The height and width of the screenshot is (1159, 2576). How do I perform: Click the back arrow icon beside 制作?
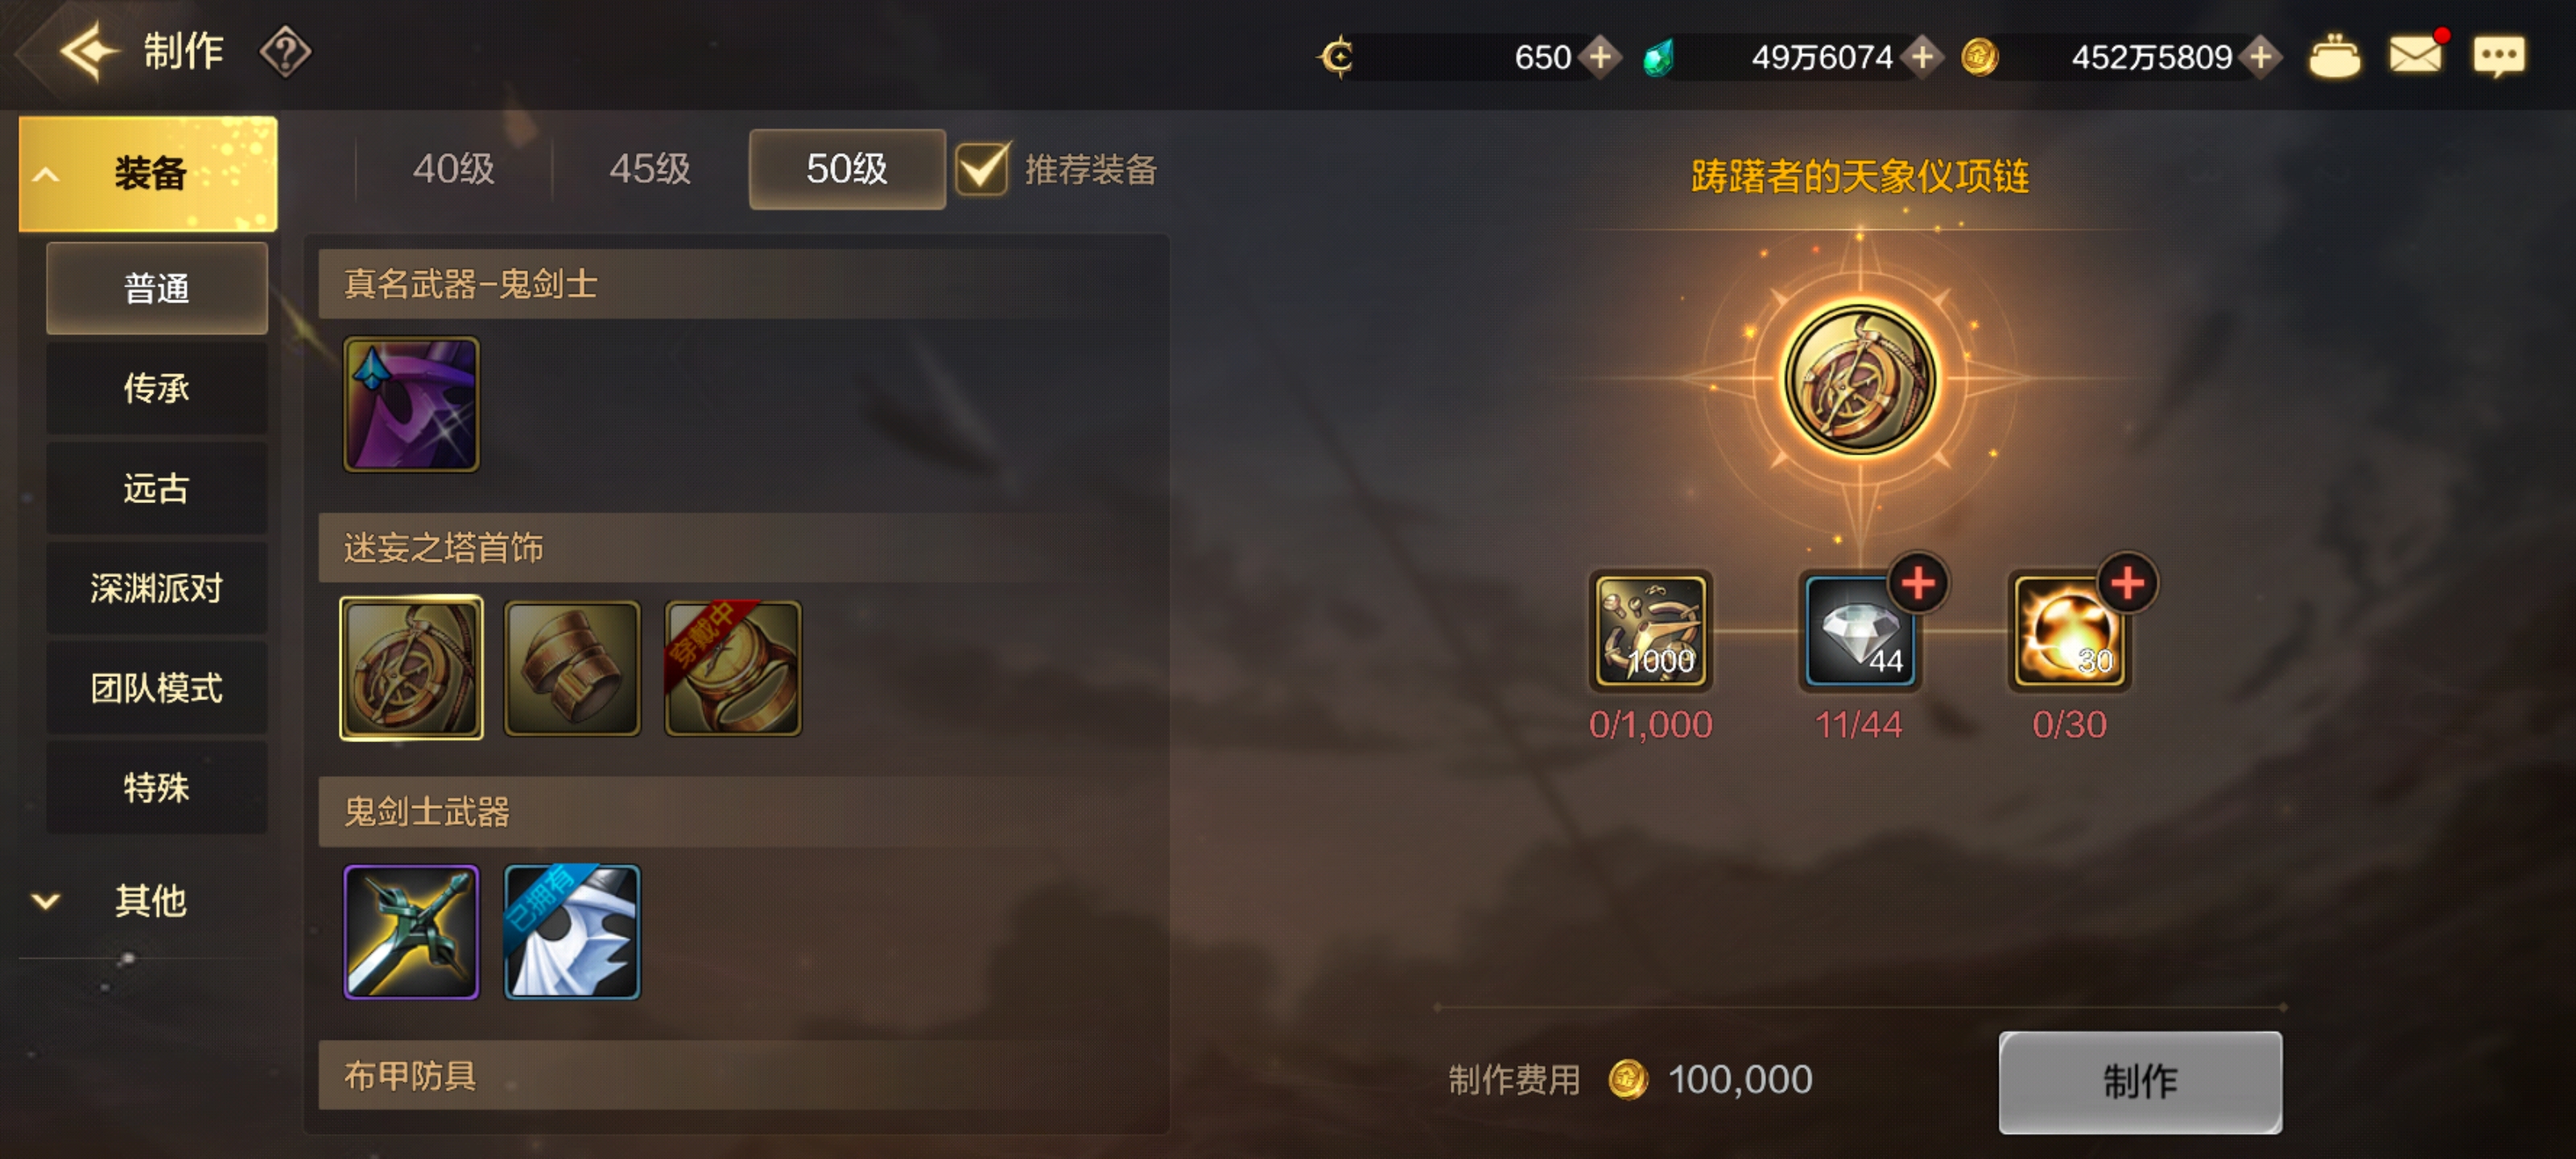tap(88, 52)
